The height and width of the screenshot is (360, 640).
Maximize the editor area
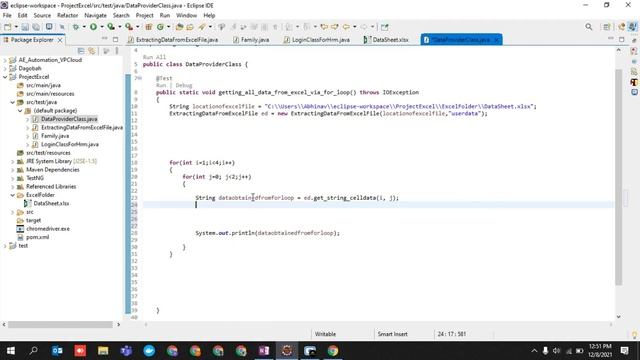(622, 39)
